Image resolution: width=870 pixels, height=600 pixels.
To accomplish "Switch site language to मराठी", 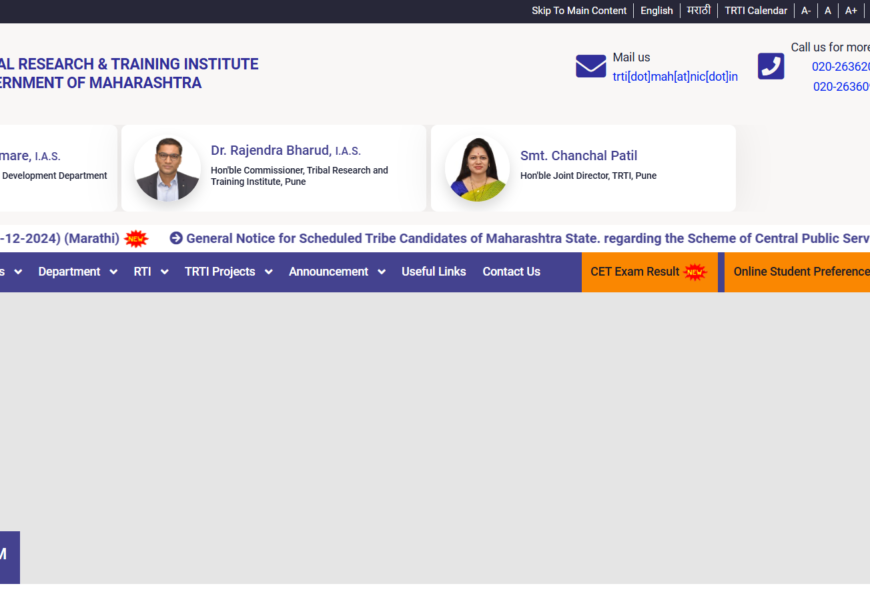I will 699,11.
